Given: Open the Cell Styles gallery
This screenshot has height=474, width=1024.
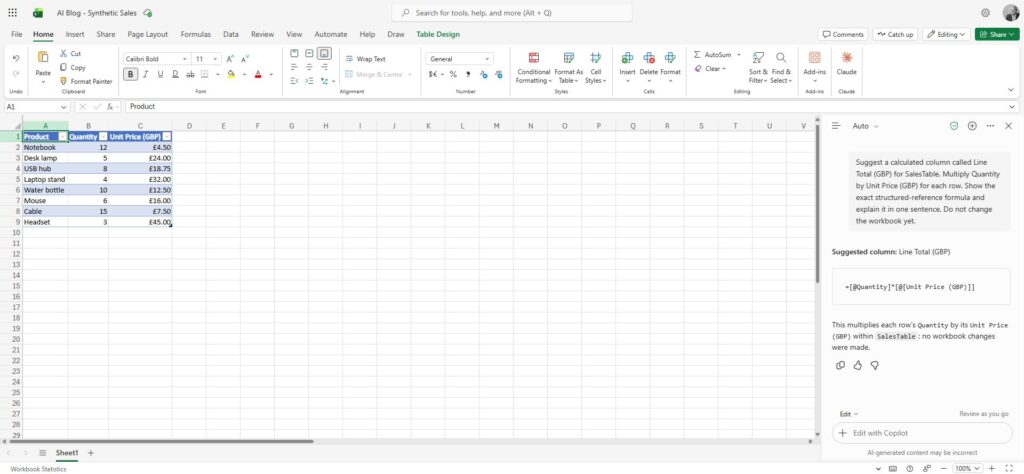Looking at the screenshot, I should 596,68.
